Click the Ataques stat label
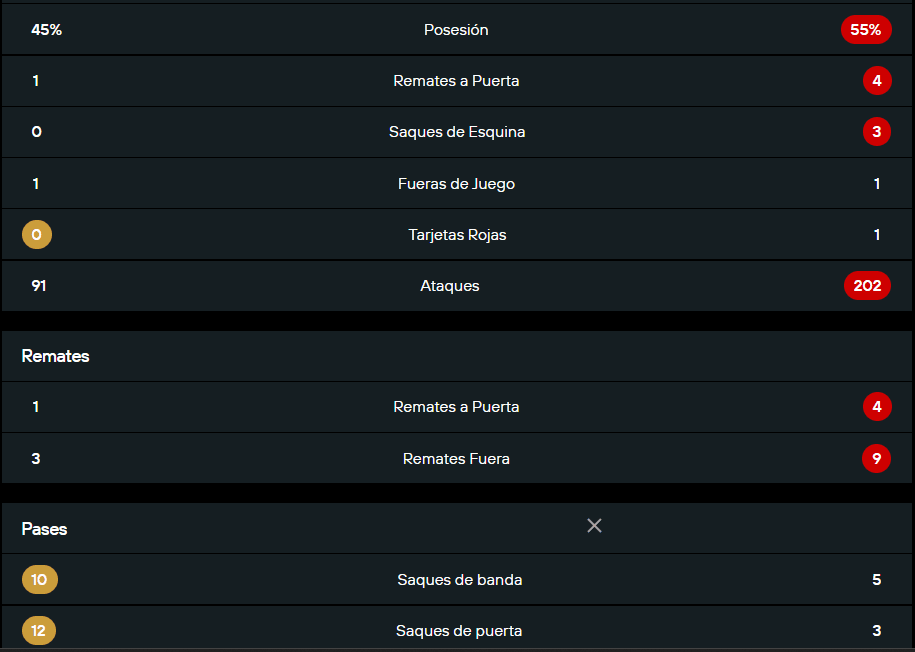 pyautogui.click(x=450, y=285)
